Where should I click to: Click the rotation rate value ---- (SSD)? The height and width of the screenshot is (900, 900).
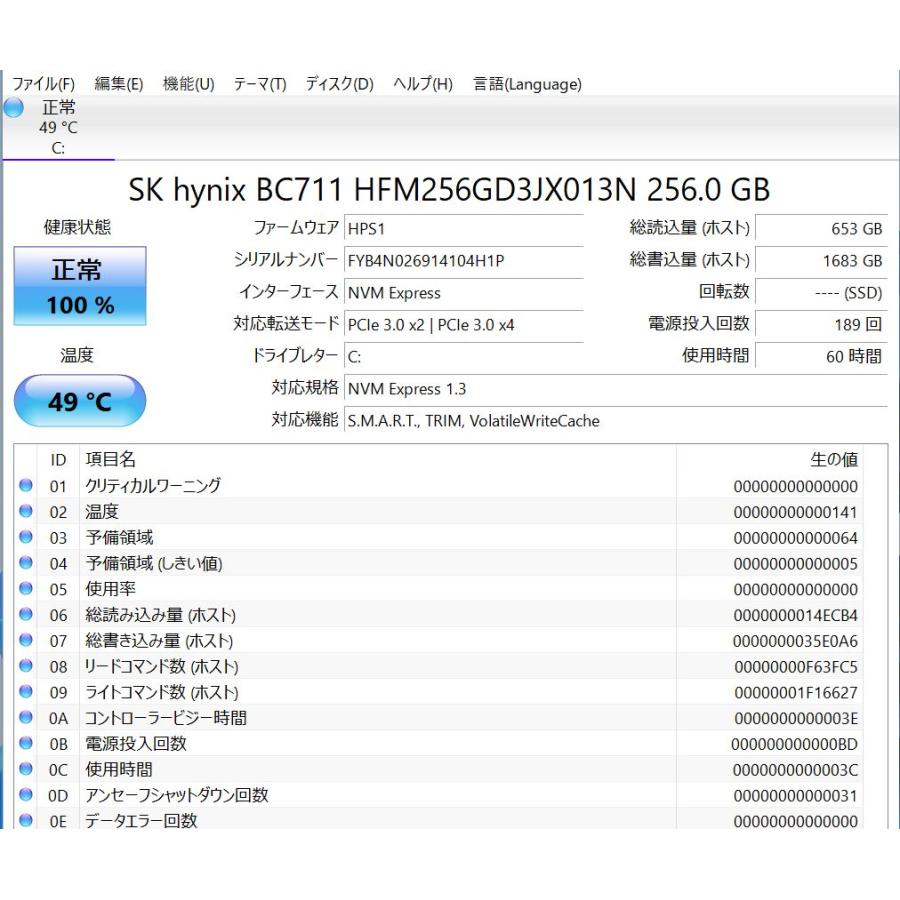click(821, 293)
